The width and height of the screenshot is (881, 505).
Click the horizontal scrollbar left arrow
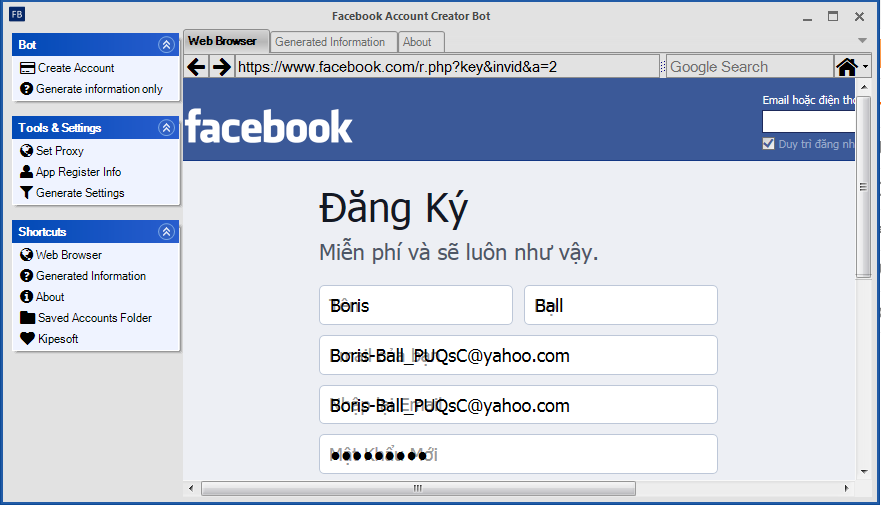(191, 488)
